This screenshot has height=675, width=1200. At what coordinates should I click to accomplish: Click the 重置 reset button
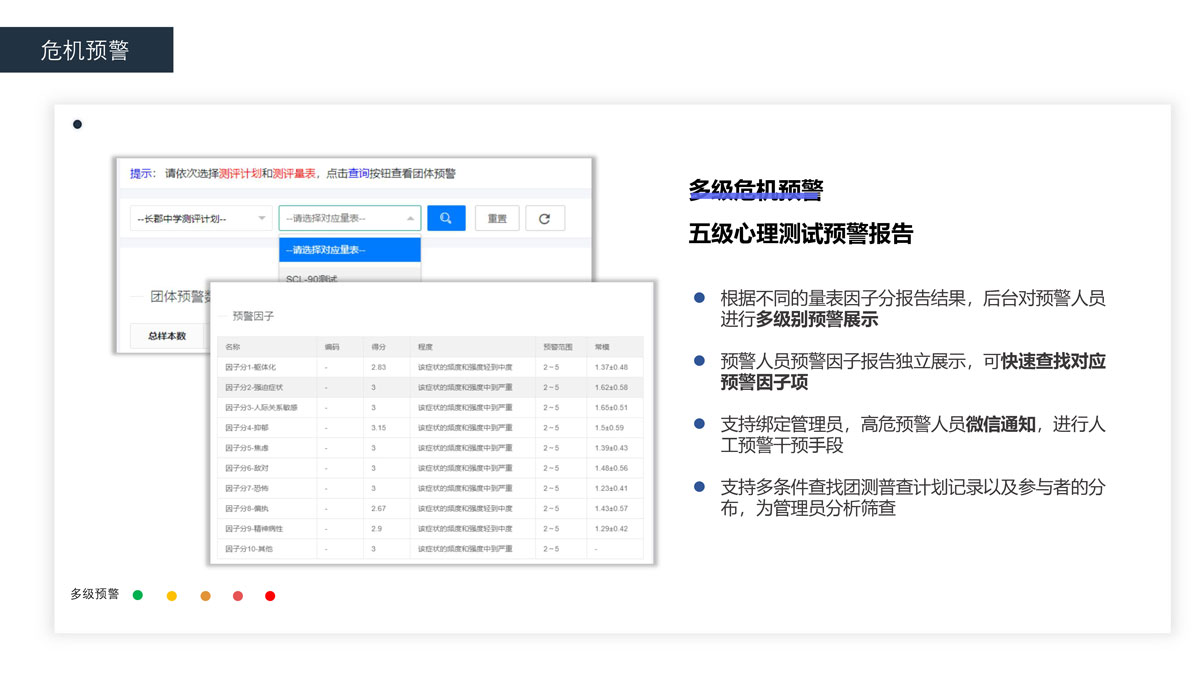(497, 218)
